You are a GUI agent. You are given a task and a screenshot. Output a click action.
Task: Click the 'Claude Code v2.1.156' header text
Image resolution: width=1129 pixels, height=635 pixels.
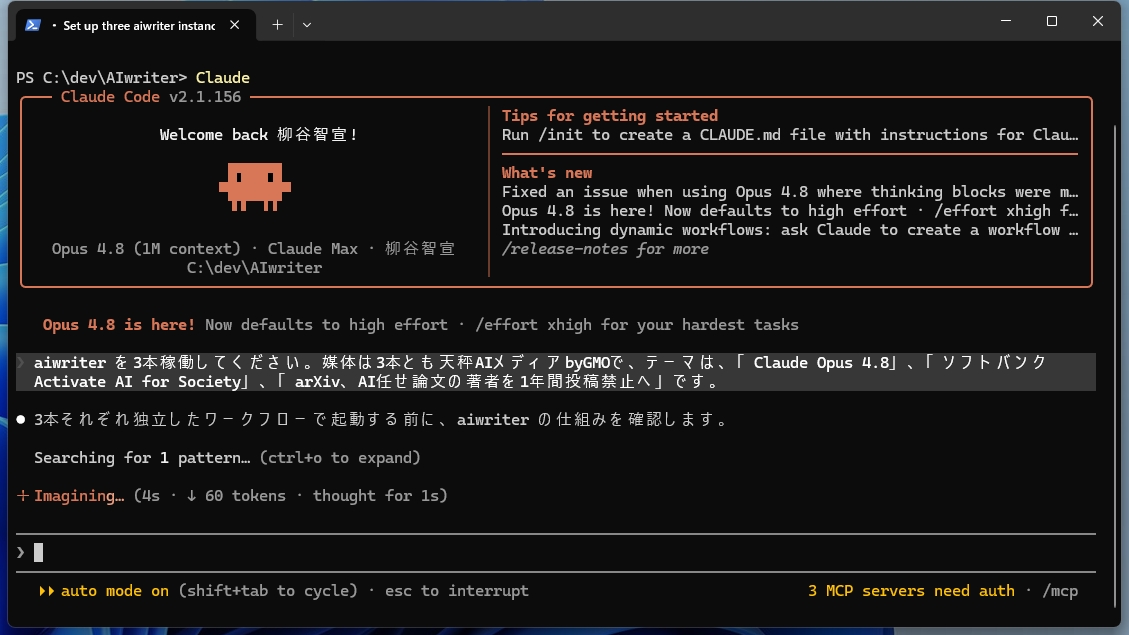tap(150, 97)
